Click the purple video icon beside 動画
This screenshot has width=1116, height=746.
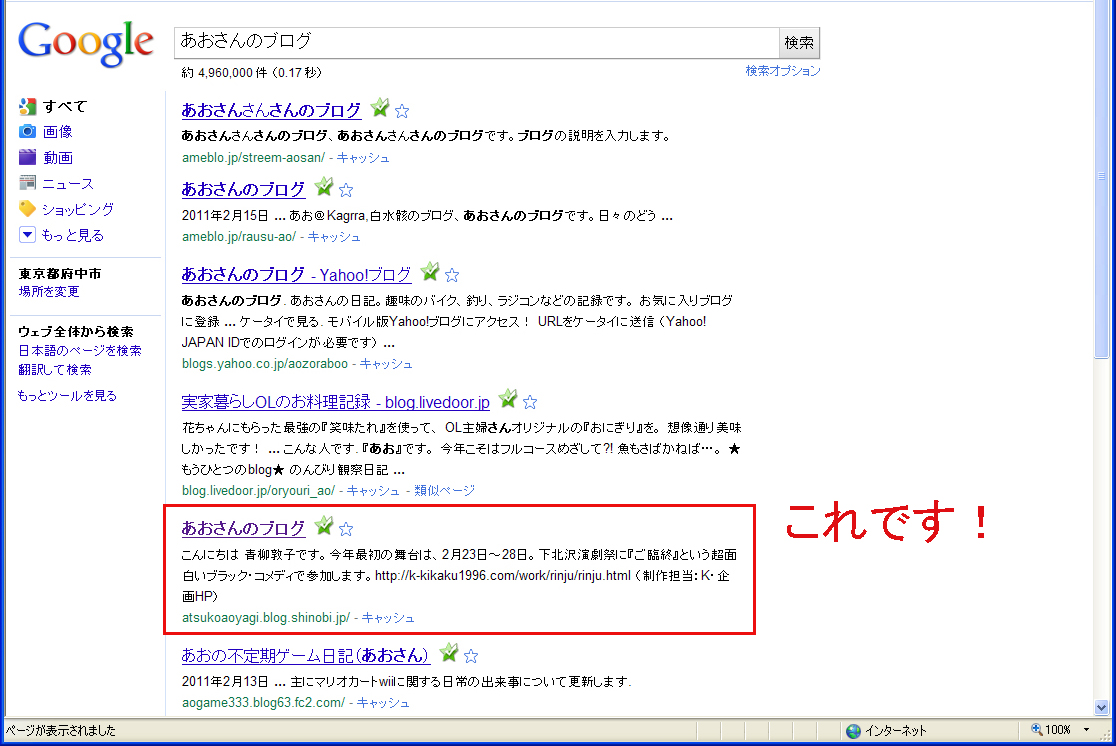[x=27, y=157]
